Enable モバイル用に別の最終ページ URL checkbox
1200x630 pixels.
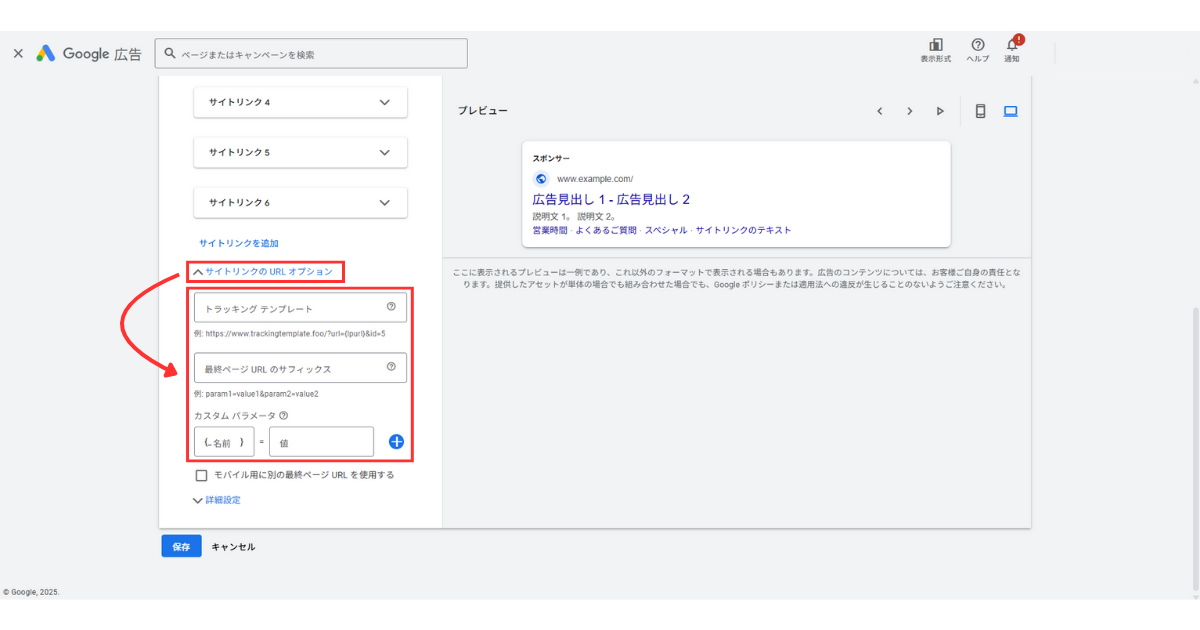coord(202,475)
